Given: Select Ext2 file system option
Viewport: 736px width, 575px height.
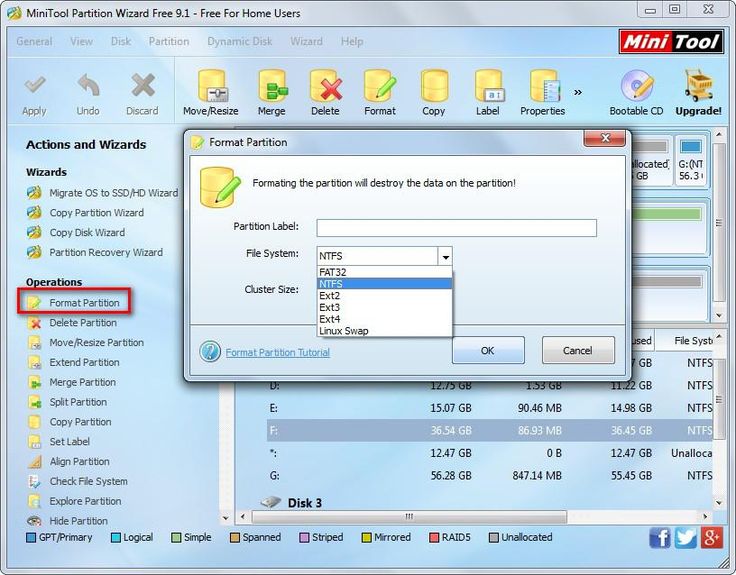Looking at the screenshot, I should (x=384, y=296).
